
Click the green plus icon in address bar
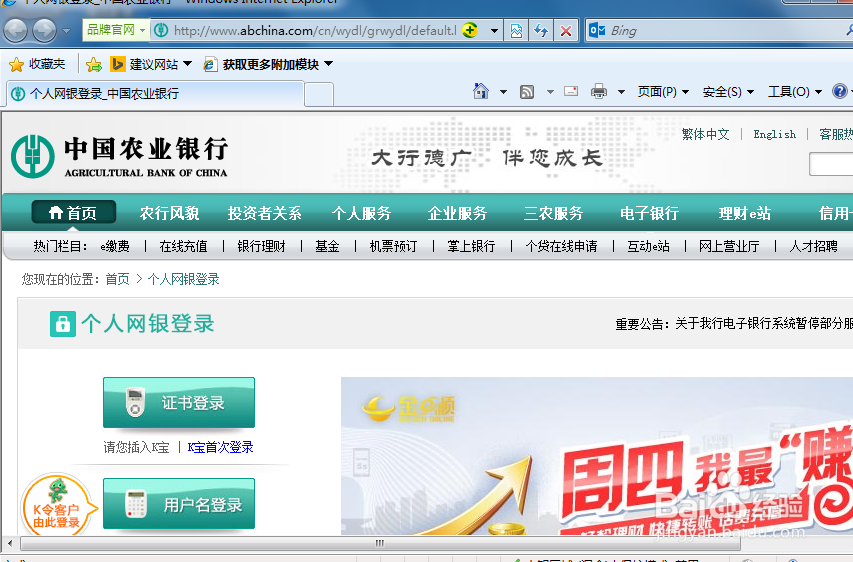[x=470, y=30]
